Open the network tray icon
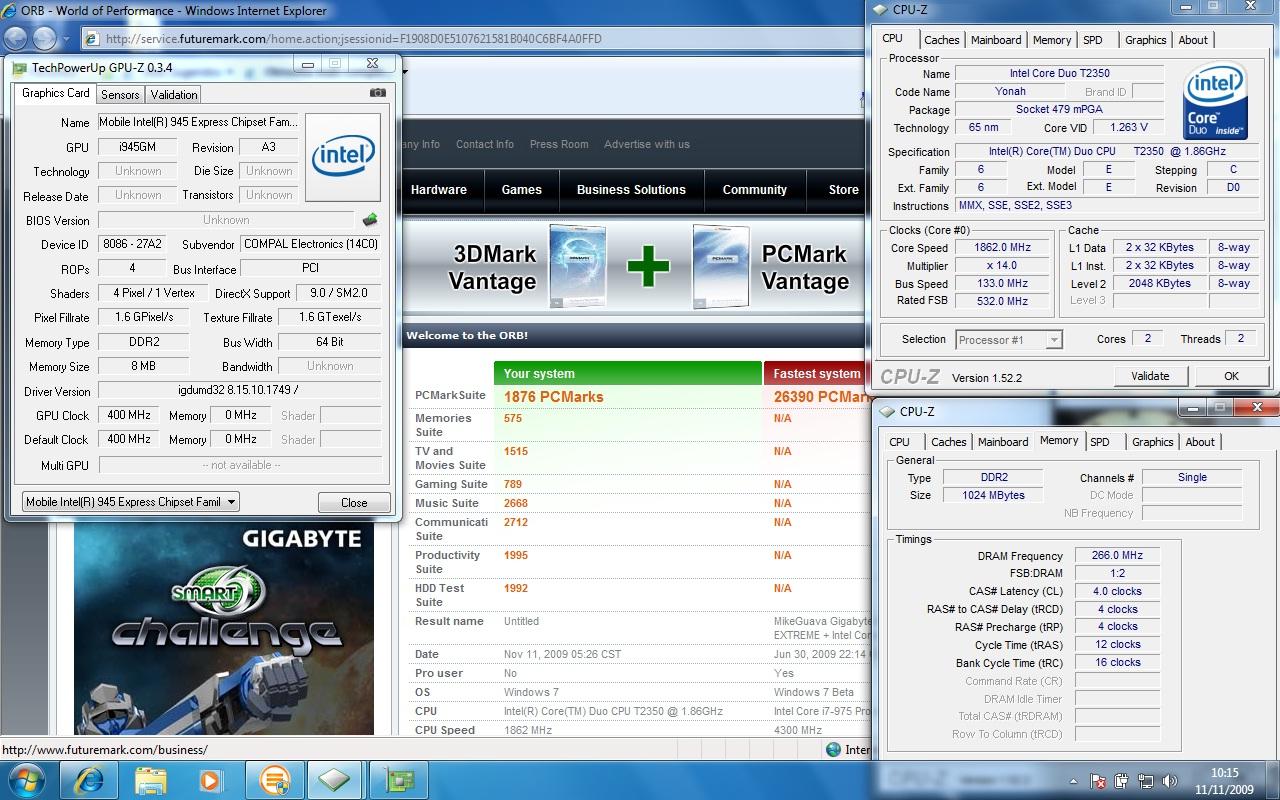 [1146, 782]
